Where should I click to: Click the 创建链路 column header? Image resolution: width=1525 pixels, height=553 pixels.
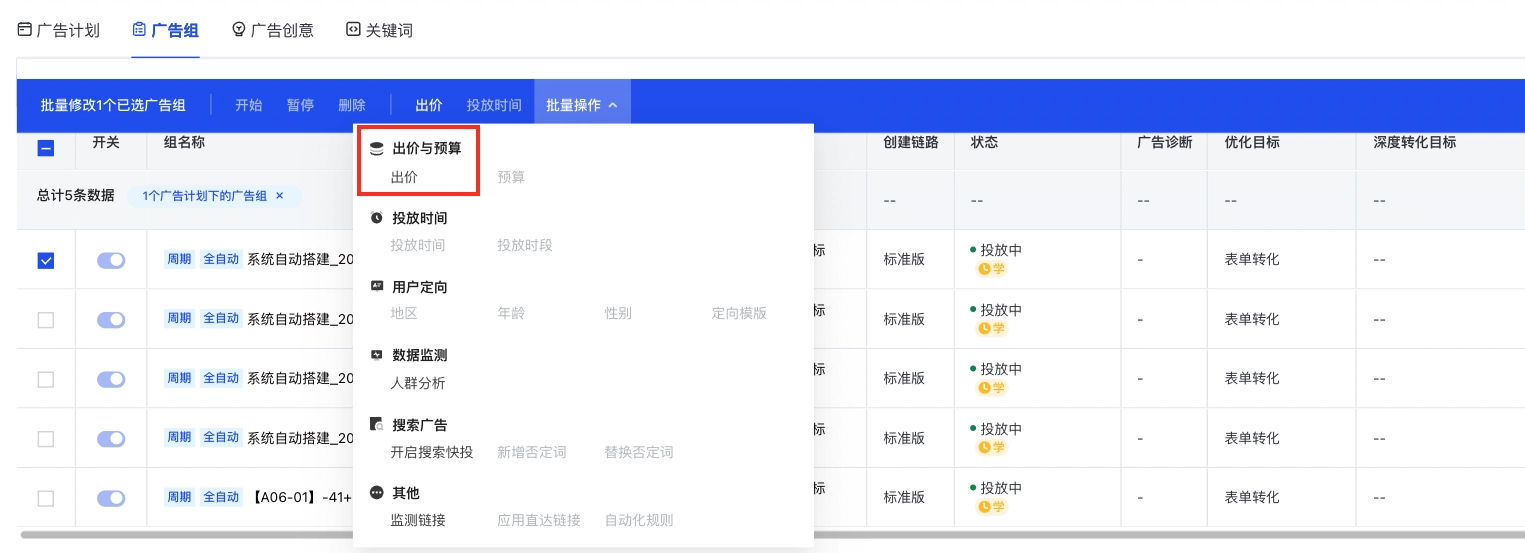pyautogui.click(x=911, y=142)
